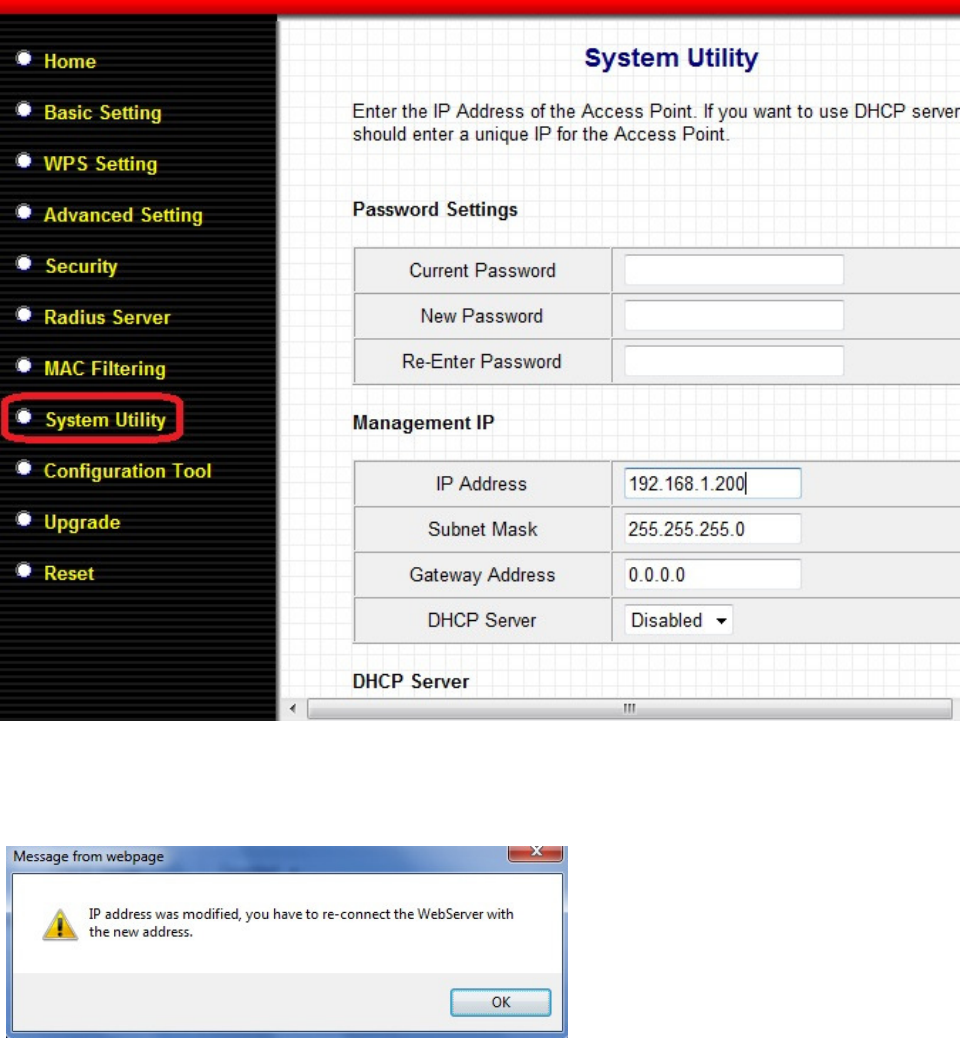Viewport: 960px width, 1038px height.
Task: Click the Subnet Mask label
Action: [x=482, y=530]
